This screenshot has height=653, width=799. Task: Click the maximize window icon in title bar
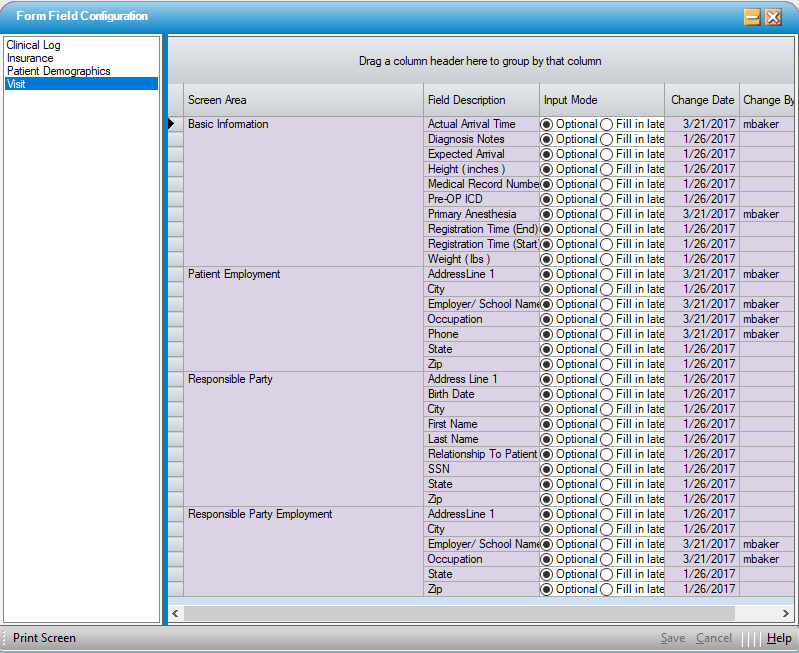coord(752,17)
